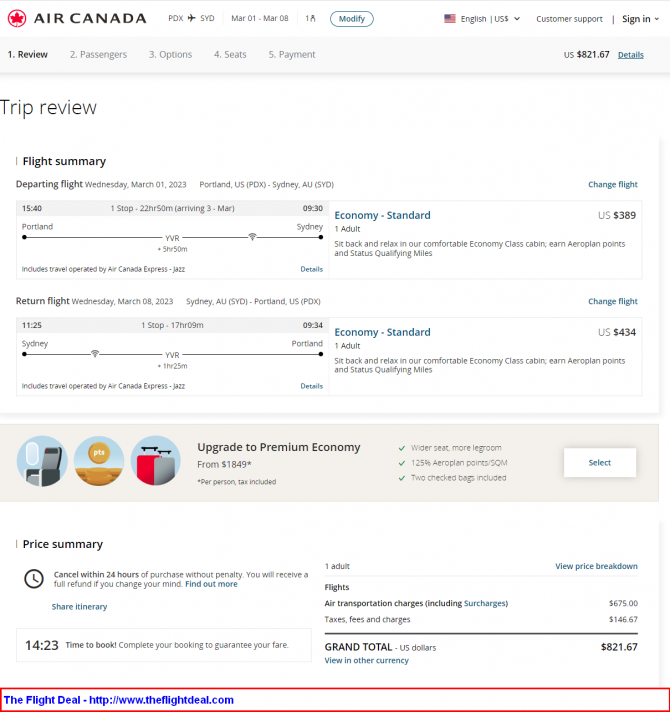Open Details for departing Portland–Sydney flight
Screen dimensions: 670x712
point(311,269)
